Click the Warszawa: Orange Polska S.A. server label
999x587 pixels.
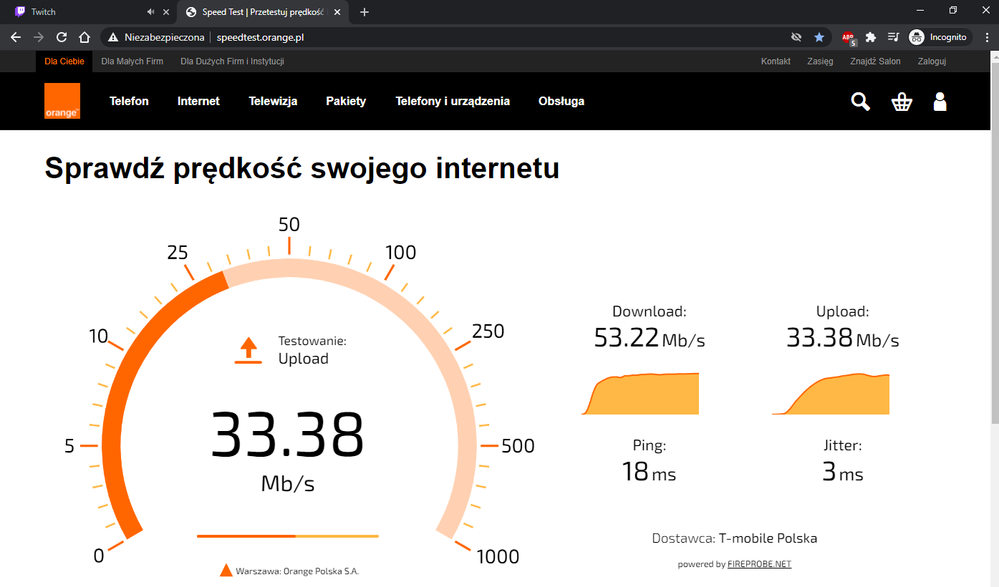[x=297, y=571]
